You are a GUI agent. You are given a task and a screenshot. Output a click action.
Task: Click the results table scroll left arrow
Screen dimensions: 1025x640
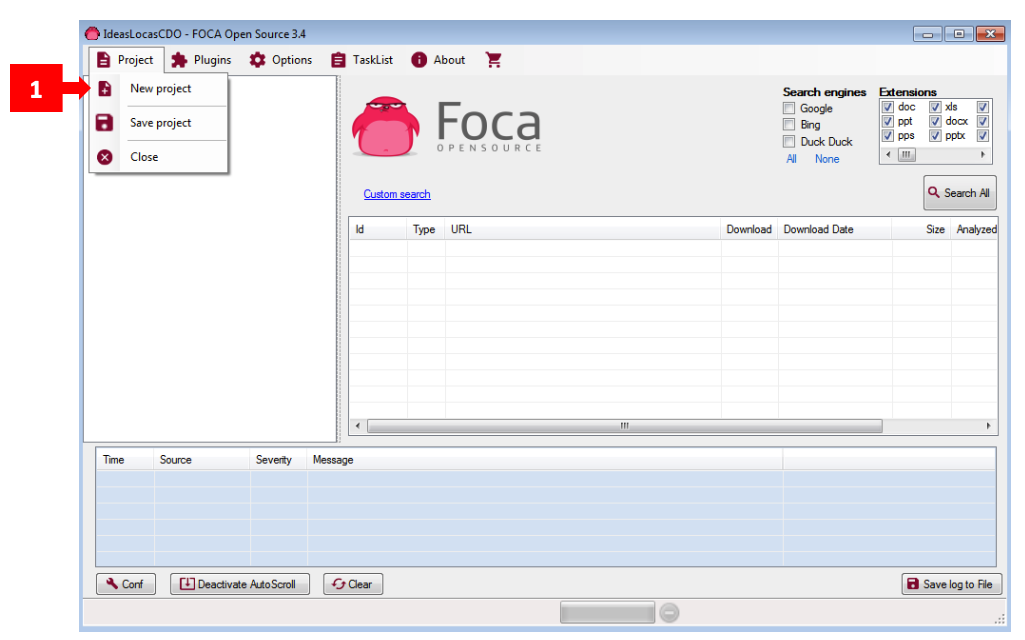coord(358,426)
